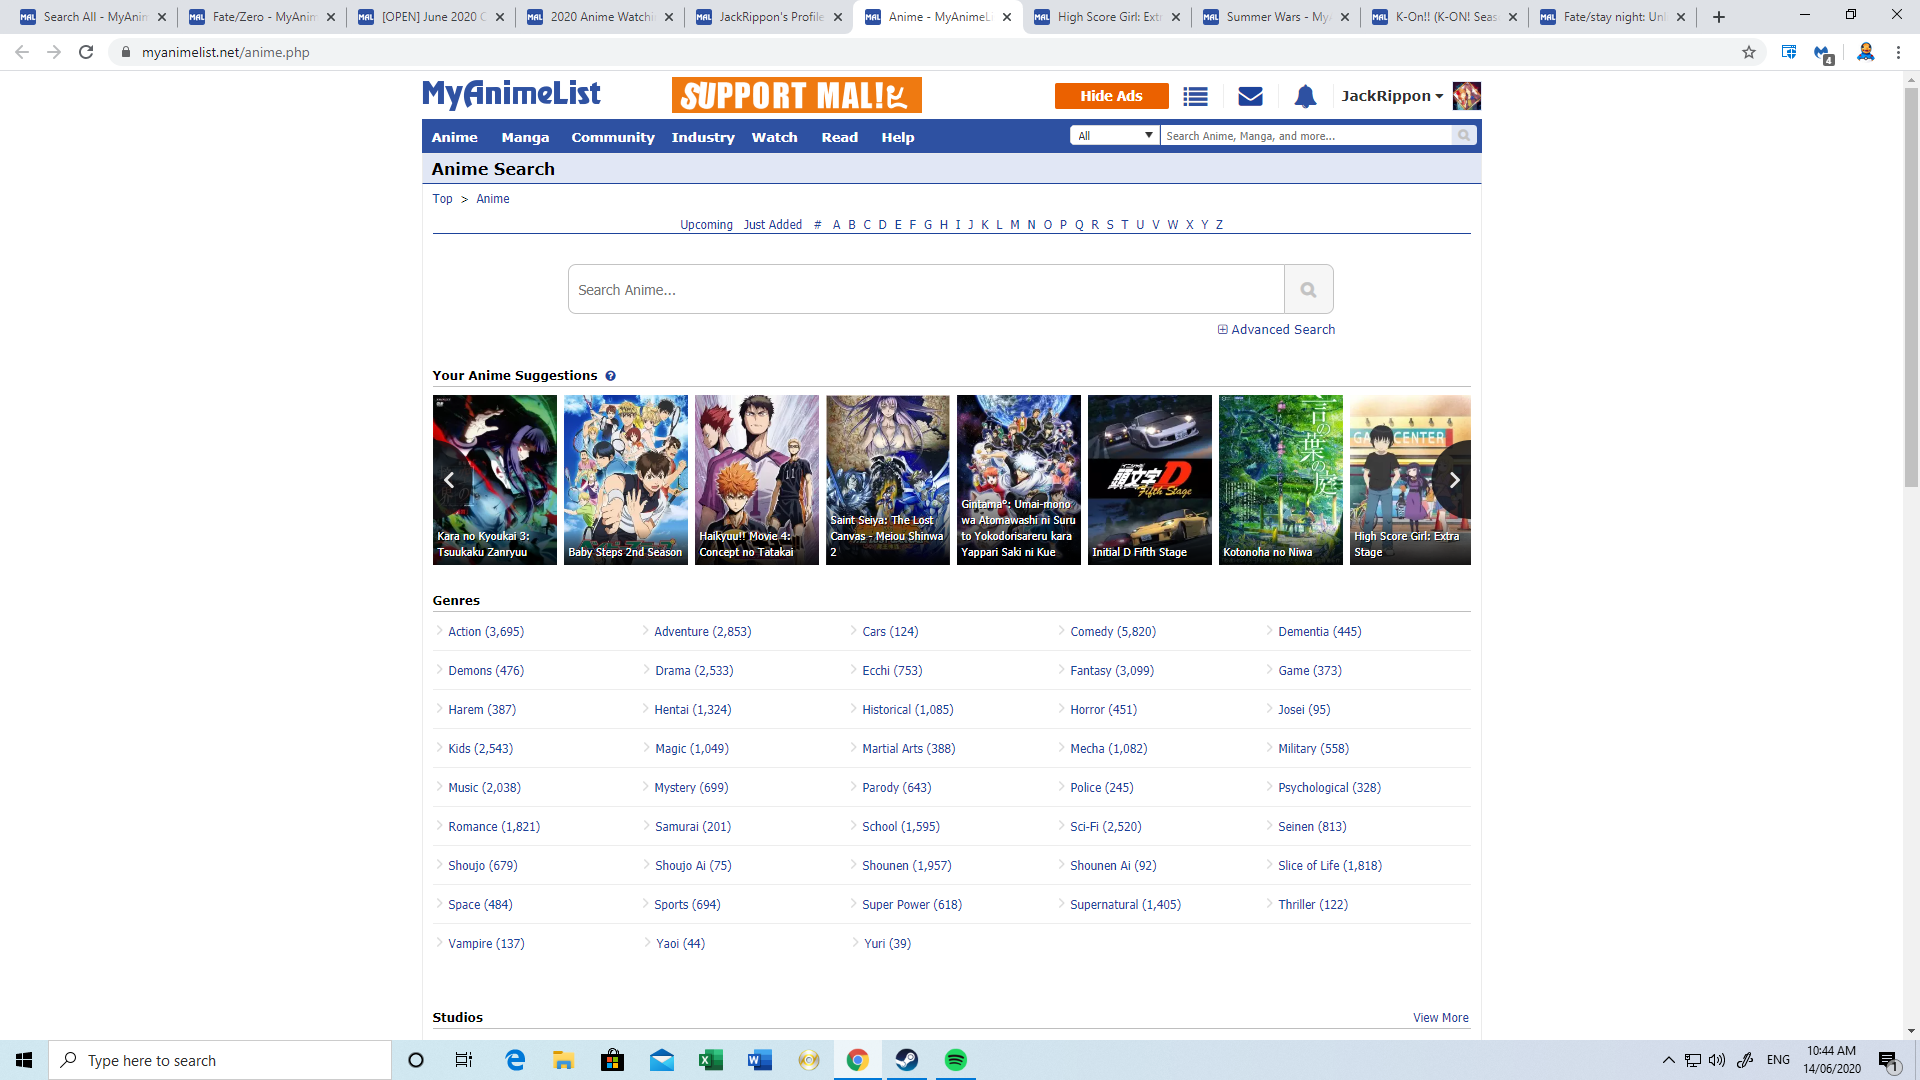This screenshot has width=1920, height=1080.
Task: Open the Initial D Fifth Stage thumbnail
Action: pyautogui.click(x=1149, y=480)
